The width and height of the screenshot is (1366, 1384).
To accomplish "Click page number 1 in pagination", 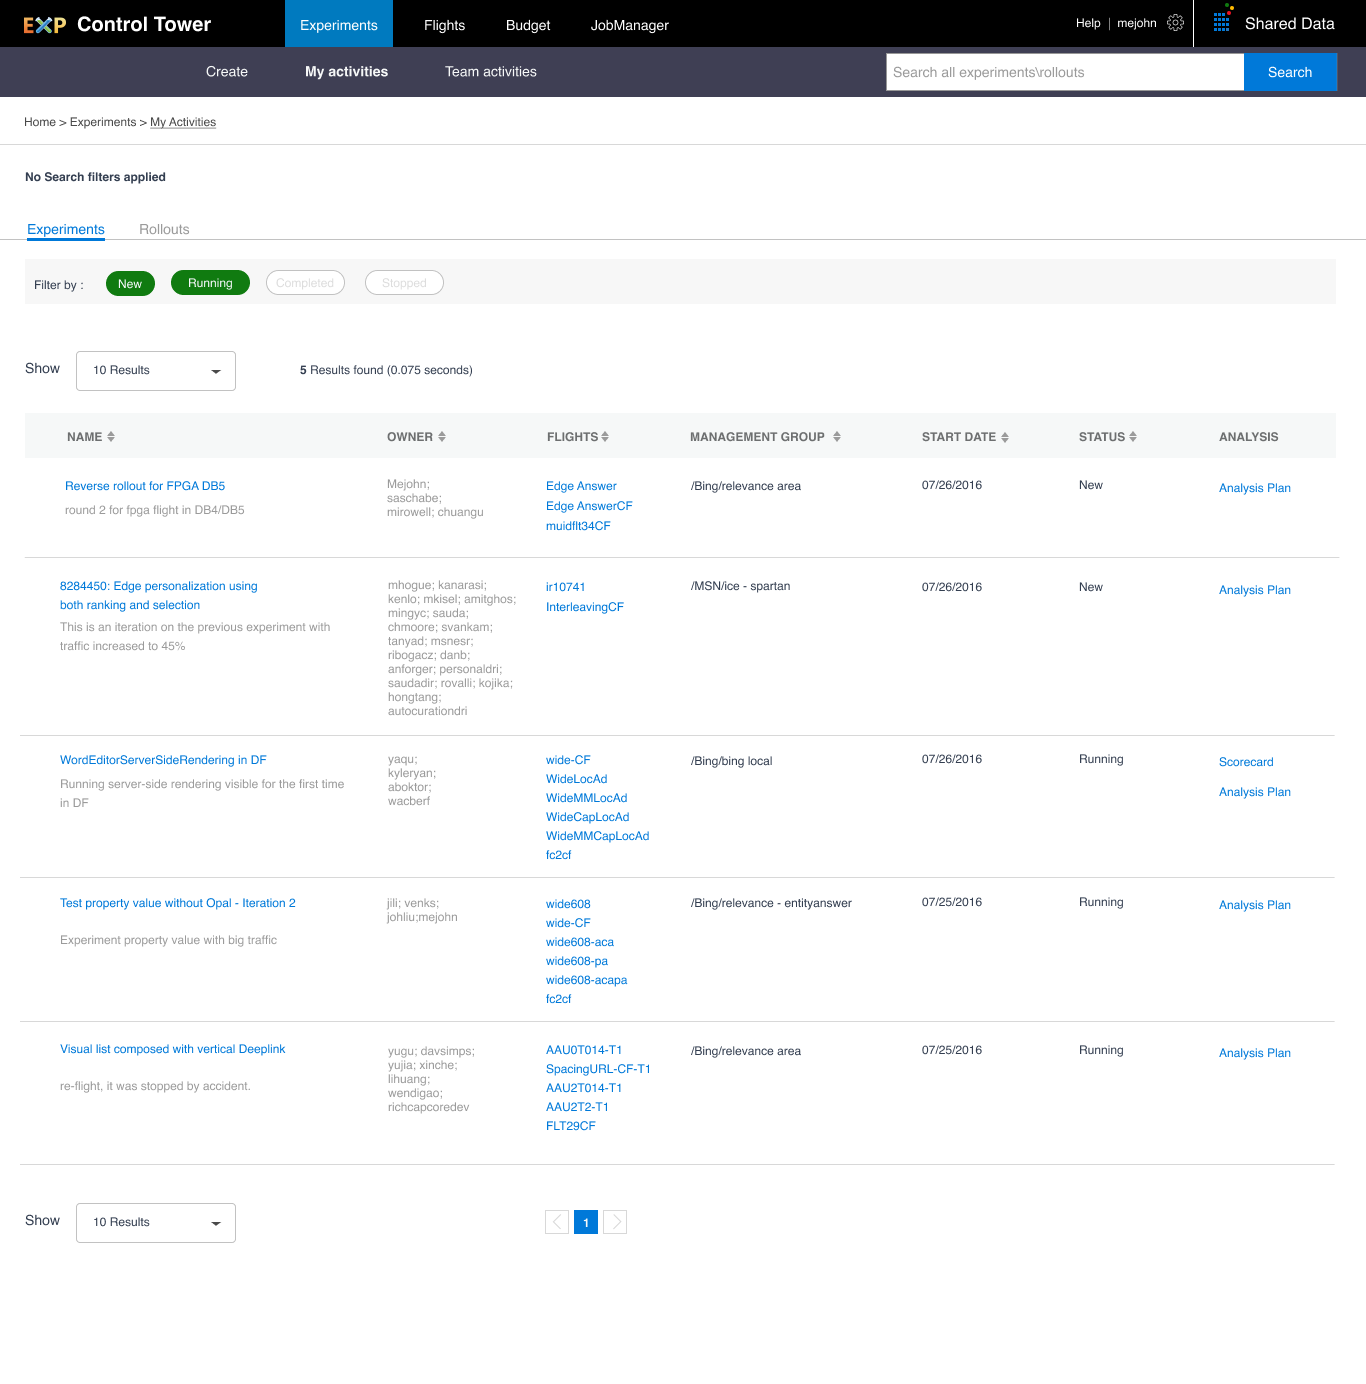I will pos(586,1222).
